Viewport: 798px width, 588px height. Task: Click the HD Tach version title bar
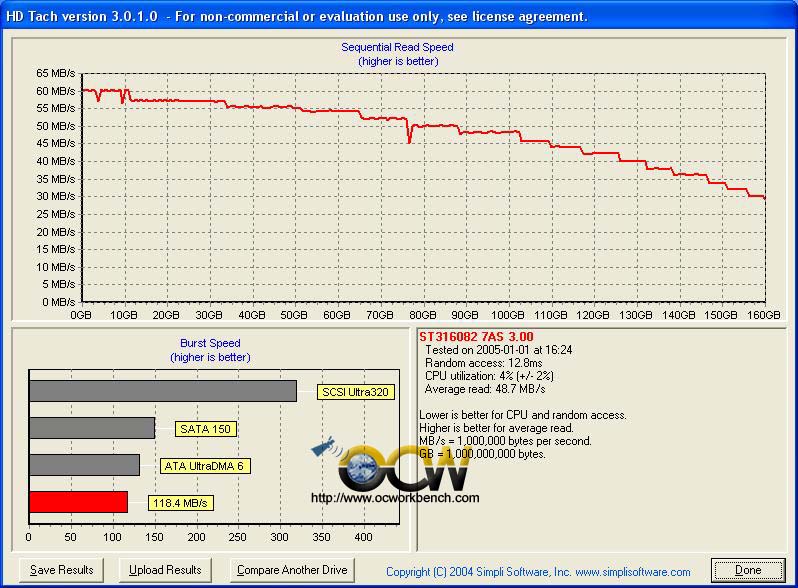[x=399, y=16]
